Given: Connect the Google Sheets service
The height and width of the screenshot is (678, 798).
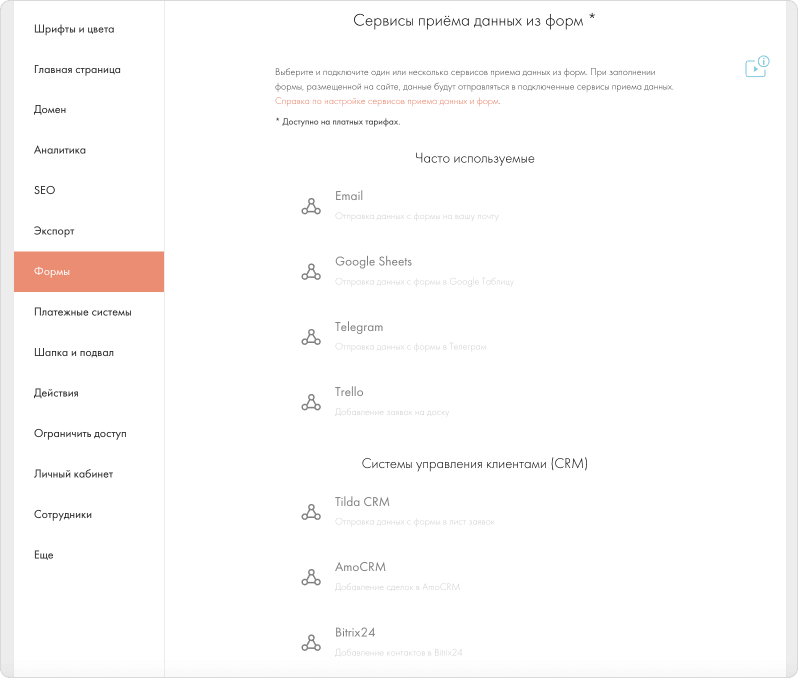Looking at the screenshot, I should coord(373,262).
